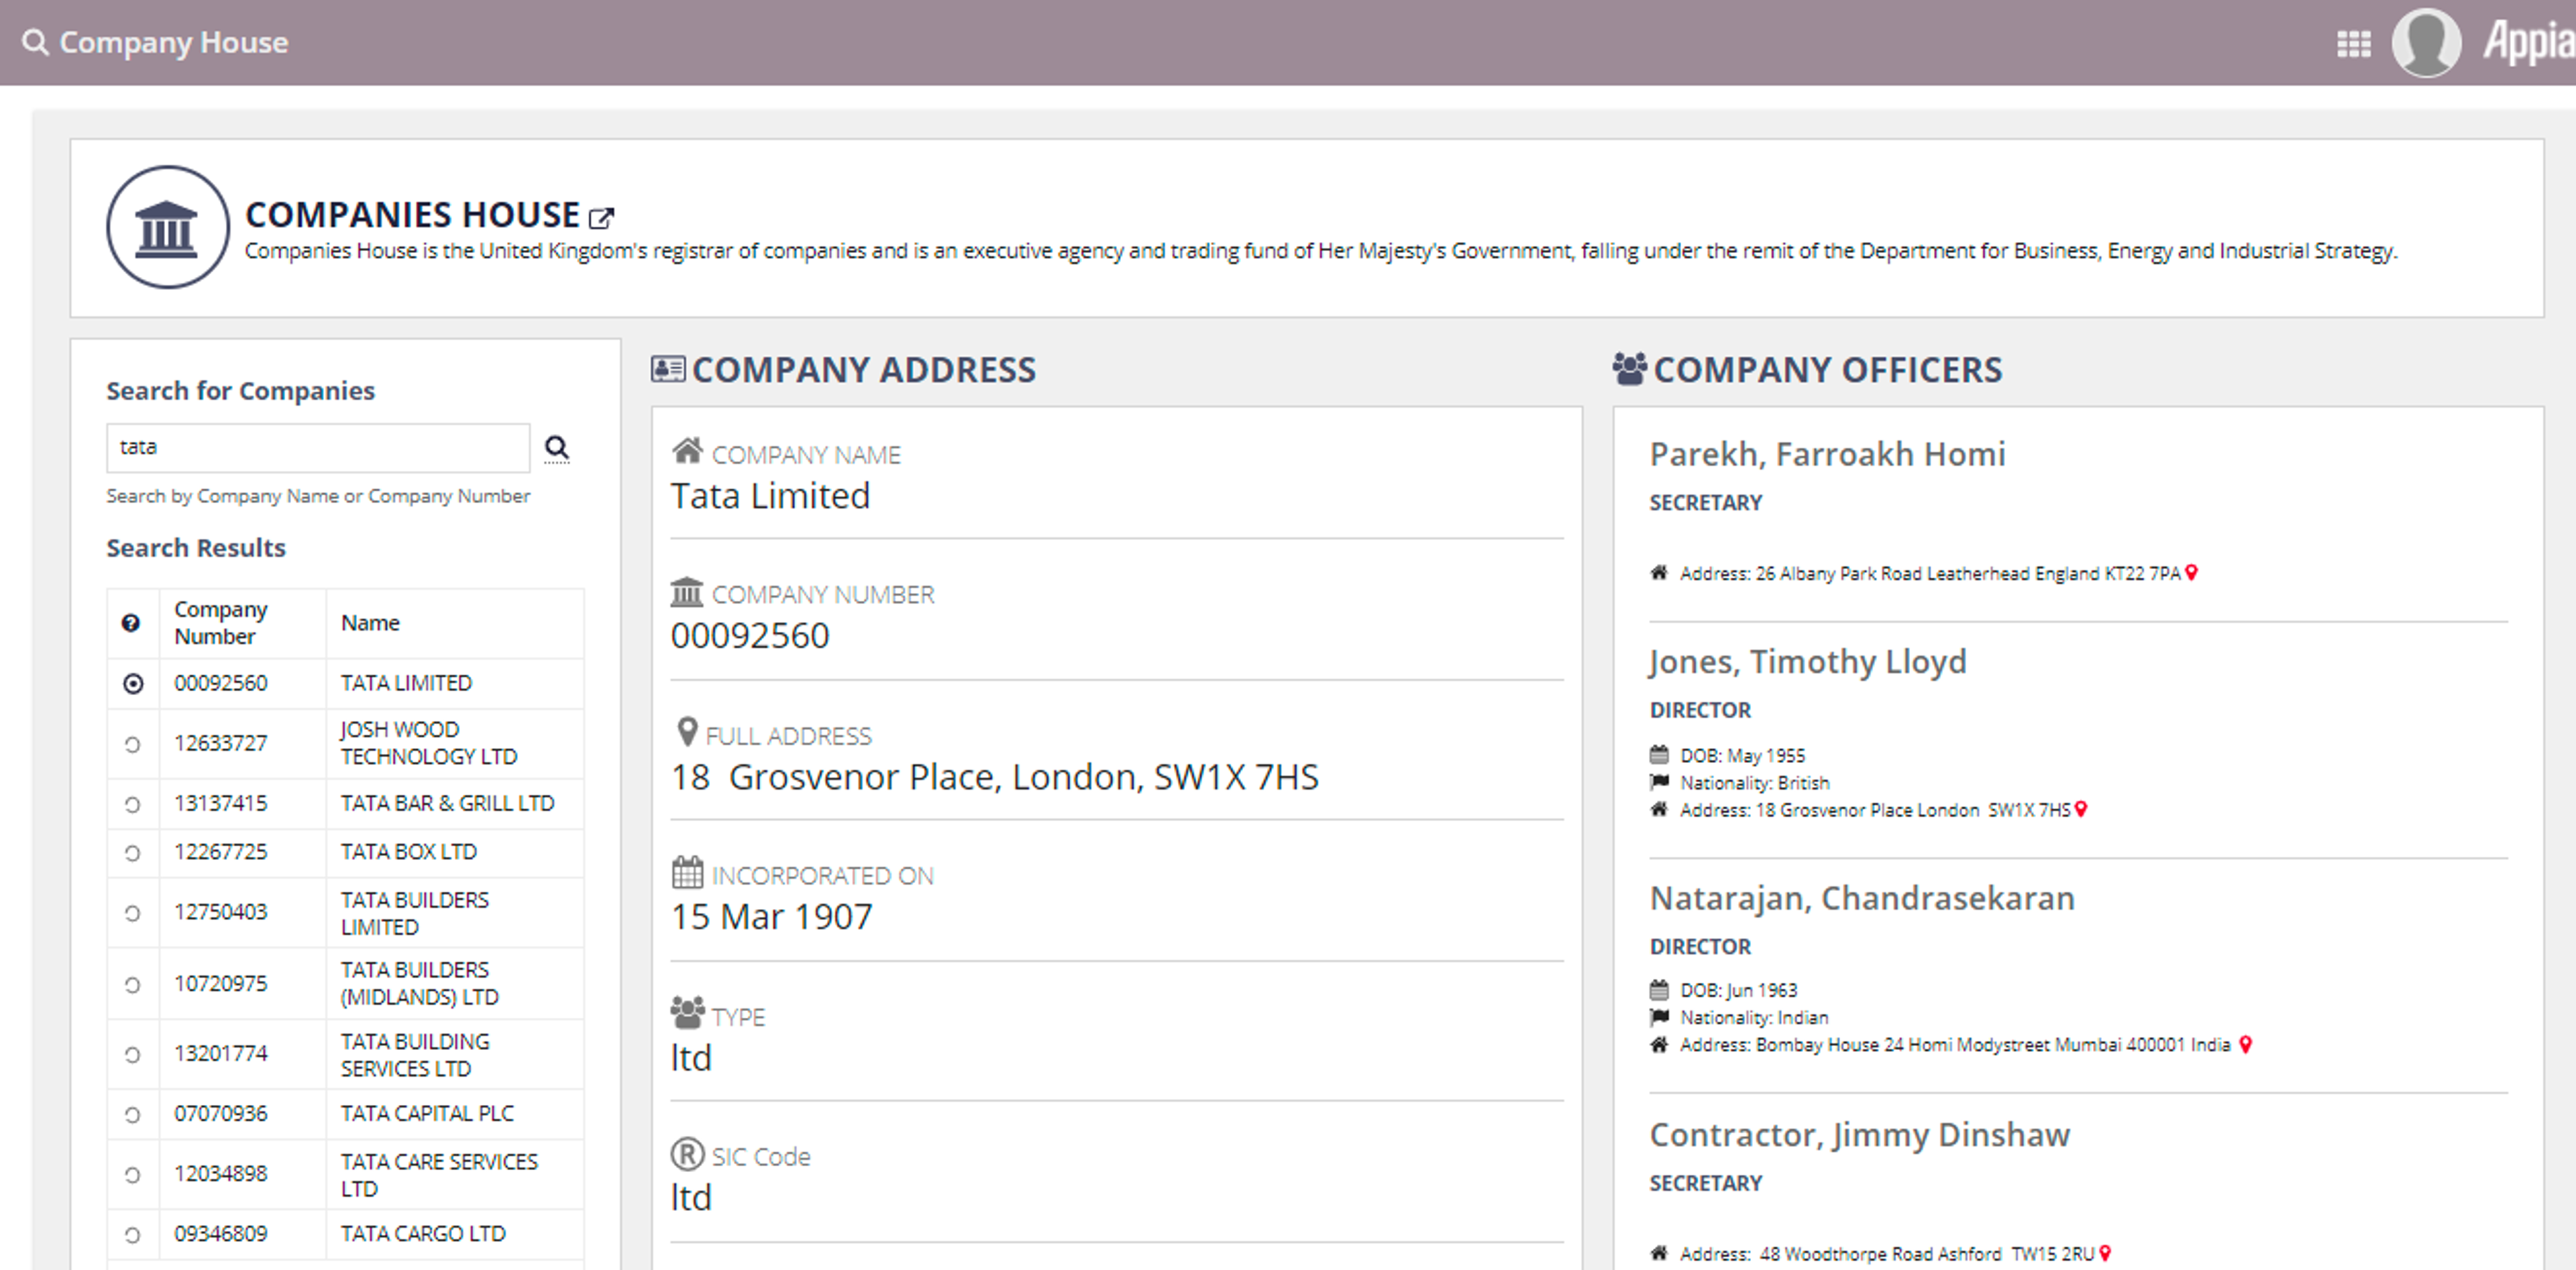This screenshot has width=2576, height=1270.
Task: Click officer name Parekh, Farroakh Homi
Action: point(1827,454)
